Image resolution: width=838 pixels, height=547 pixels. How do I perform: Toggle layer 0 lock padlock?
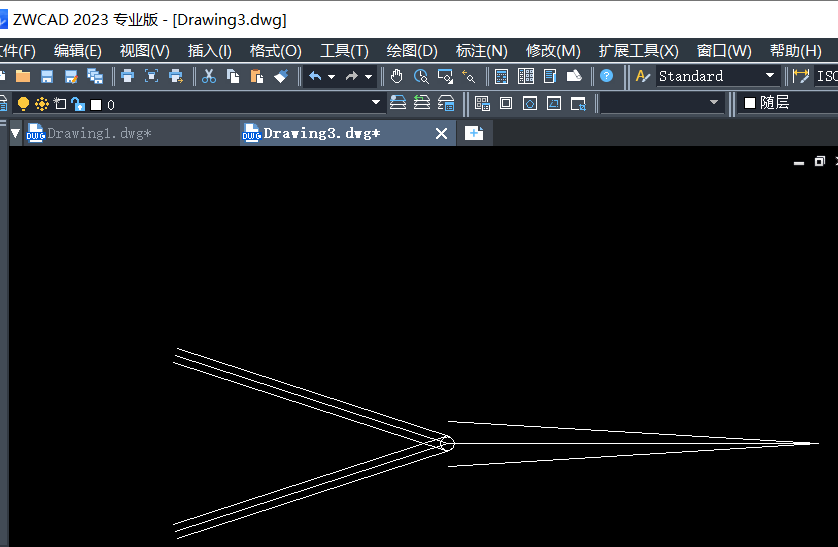tap(78, 104)
